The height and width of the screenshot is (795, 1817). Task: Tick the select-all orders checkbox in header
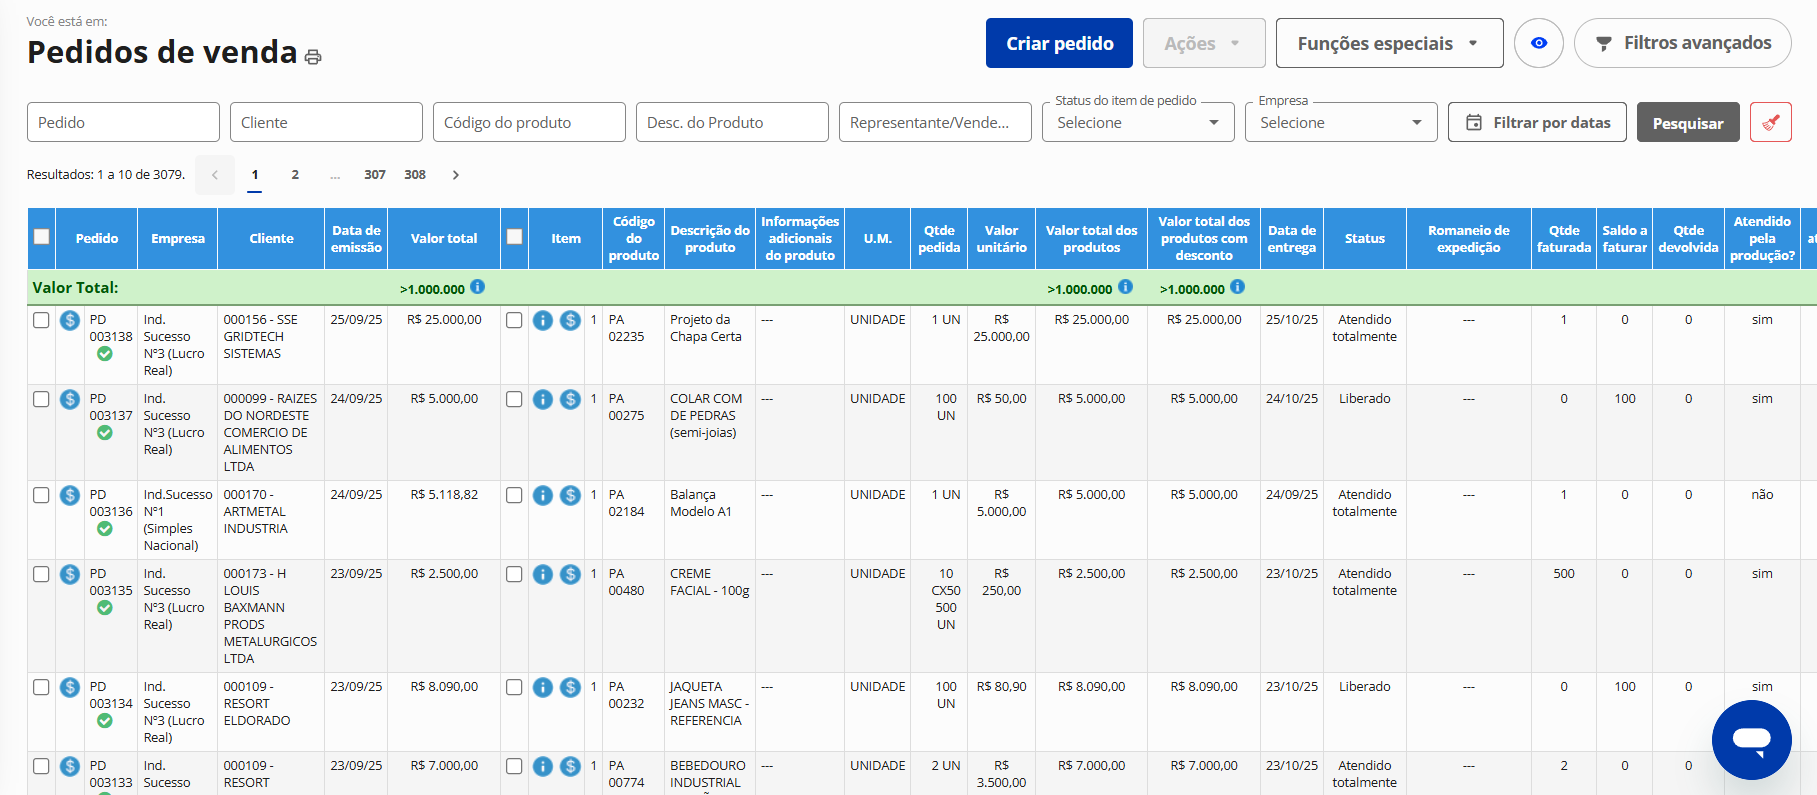coord(41,237)
